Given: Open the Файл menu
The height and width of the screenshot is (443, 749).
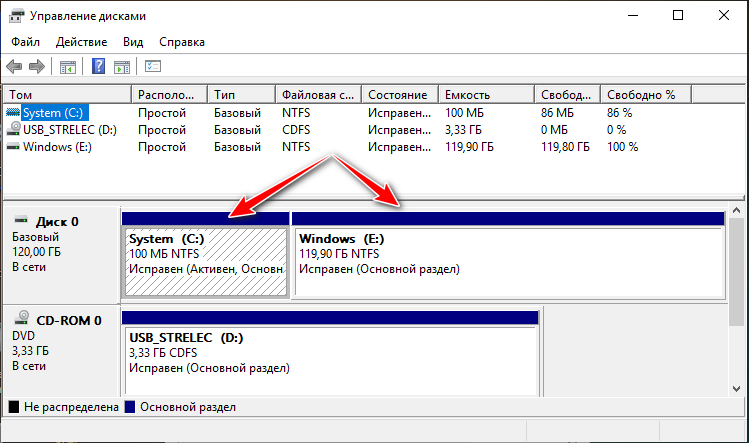Looking at the screenshot, I should 25,42.
